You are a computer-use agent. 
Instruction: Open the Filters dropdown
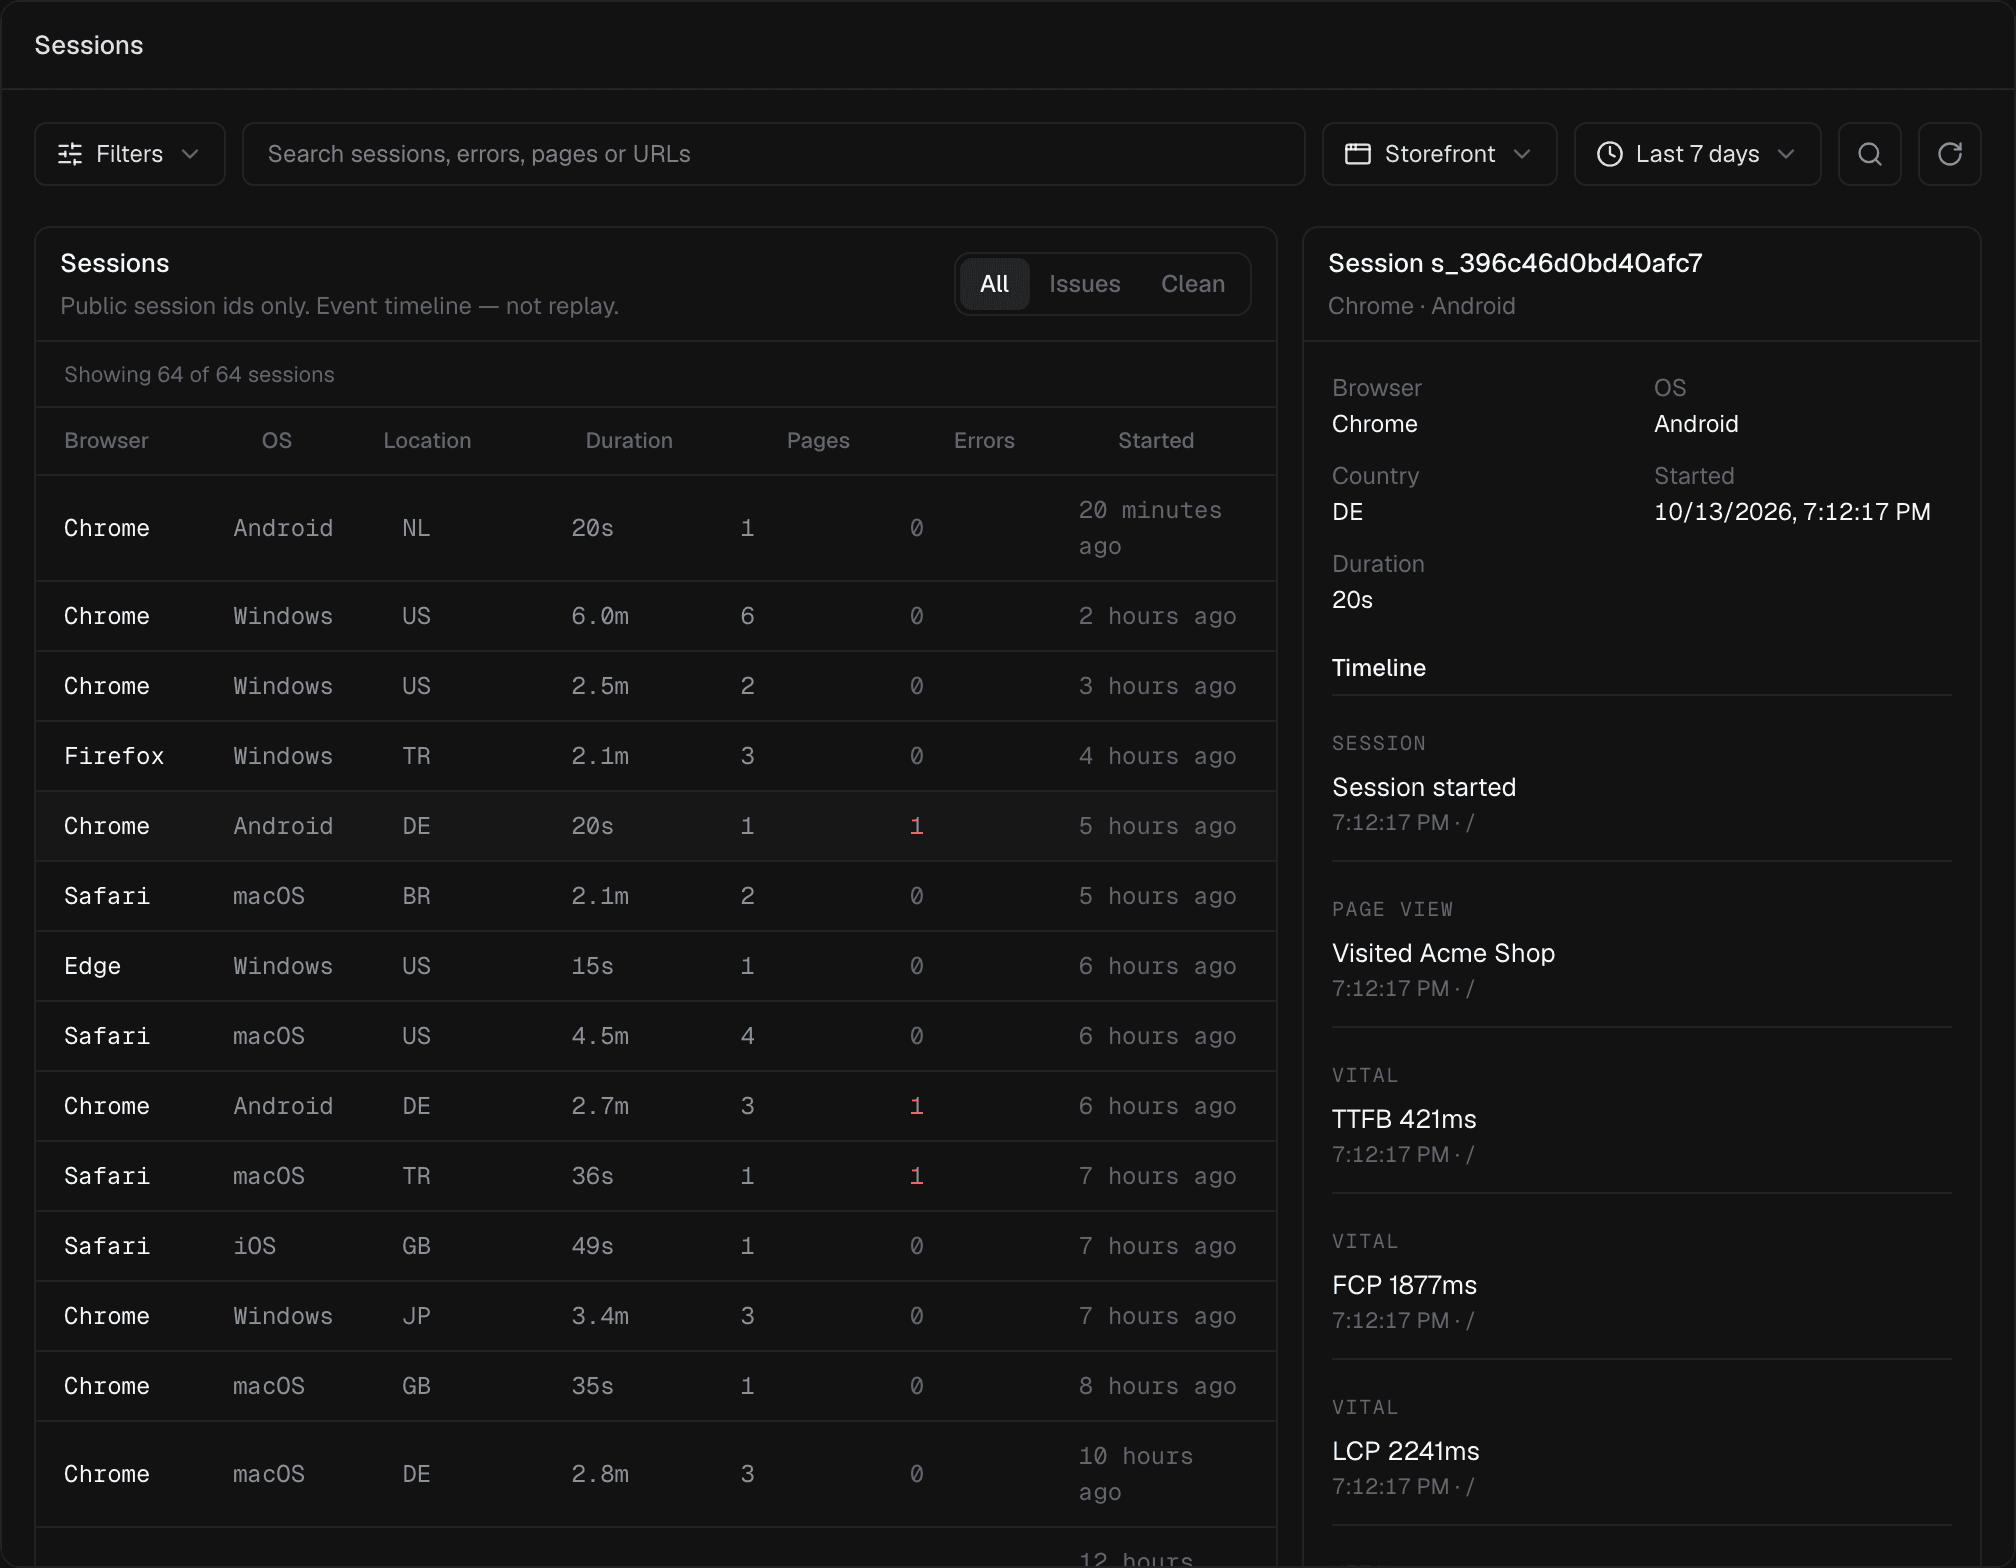click(x=130, y=154)
